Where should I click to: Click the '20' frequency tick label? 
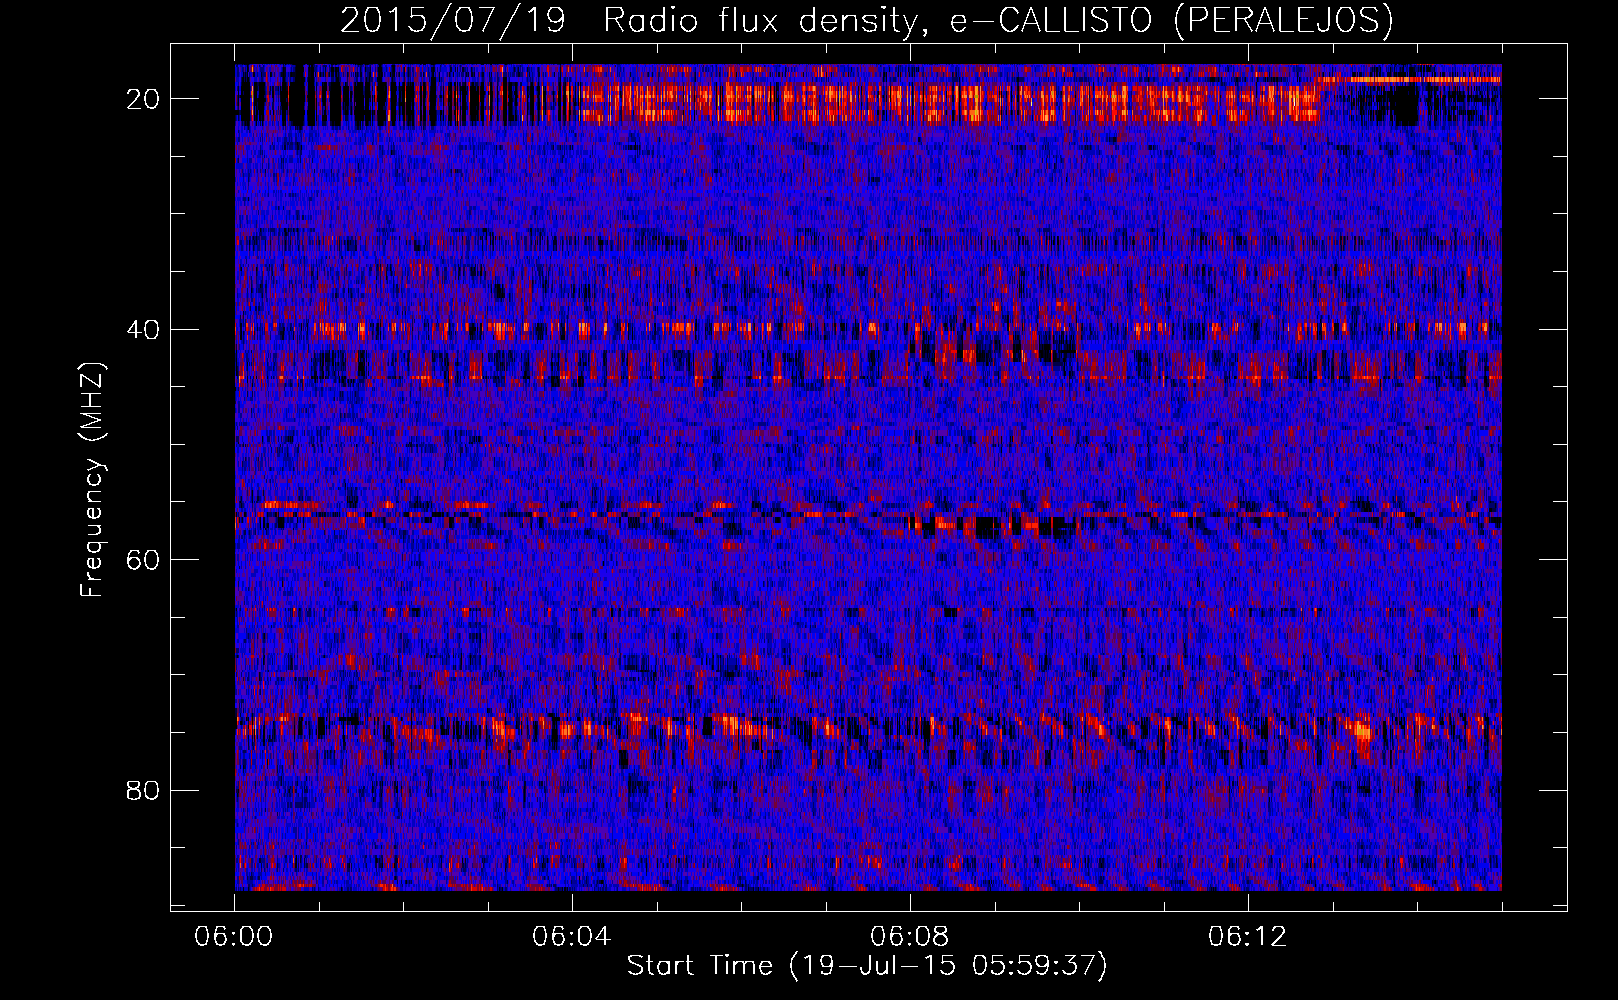pyautogui.click(x=144, y=99)
